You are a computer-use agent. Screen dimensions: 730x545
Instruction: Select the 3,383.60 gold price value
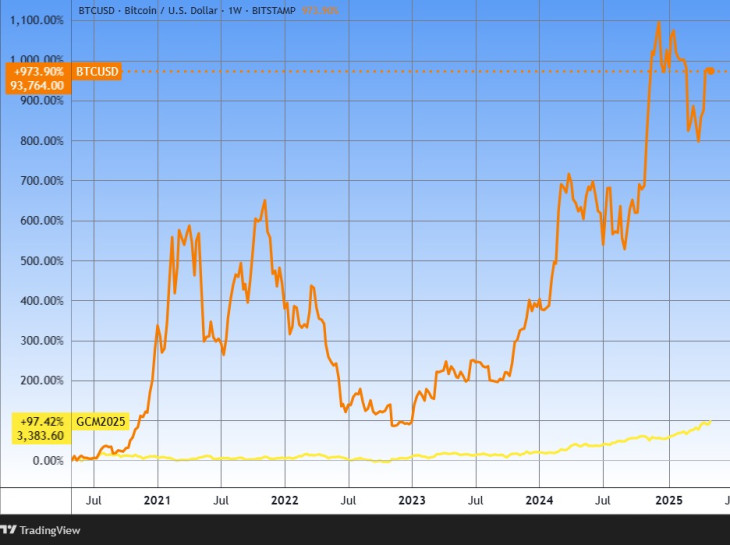[41, 436]
